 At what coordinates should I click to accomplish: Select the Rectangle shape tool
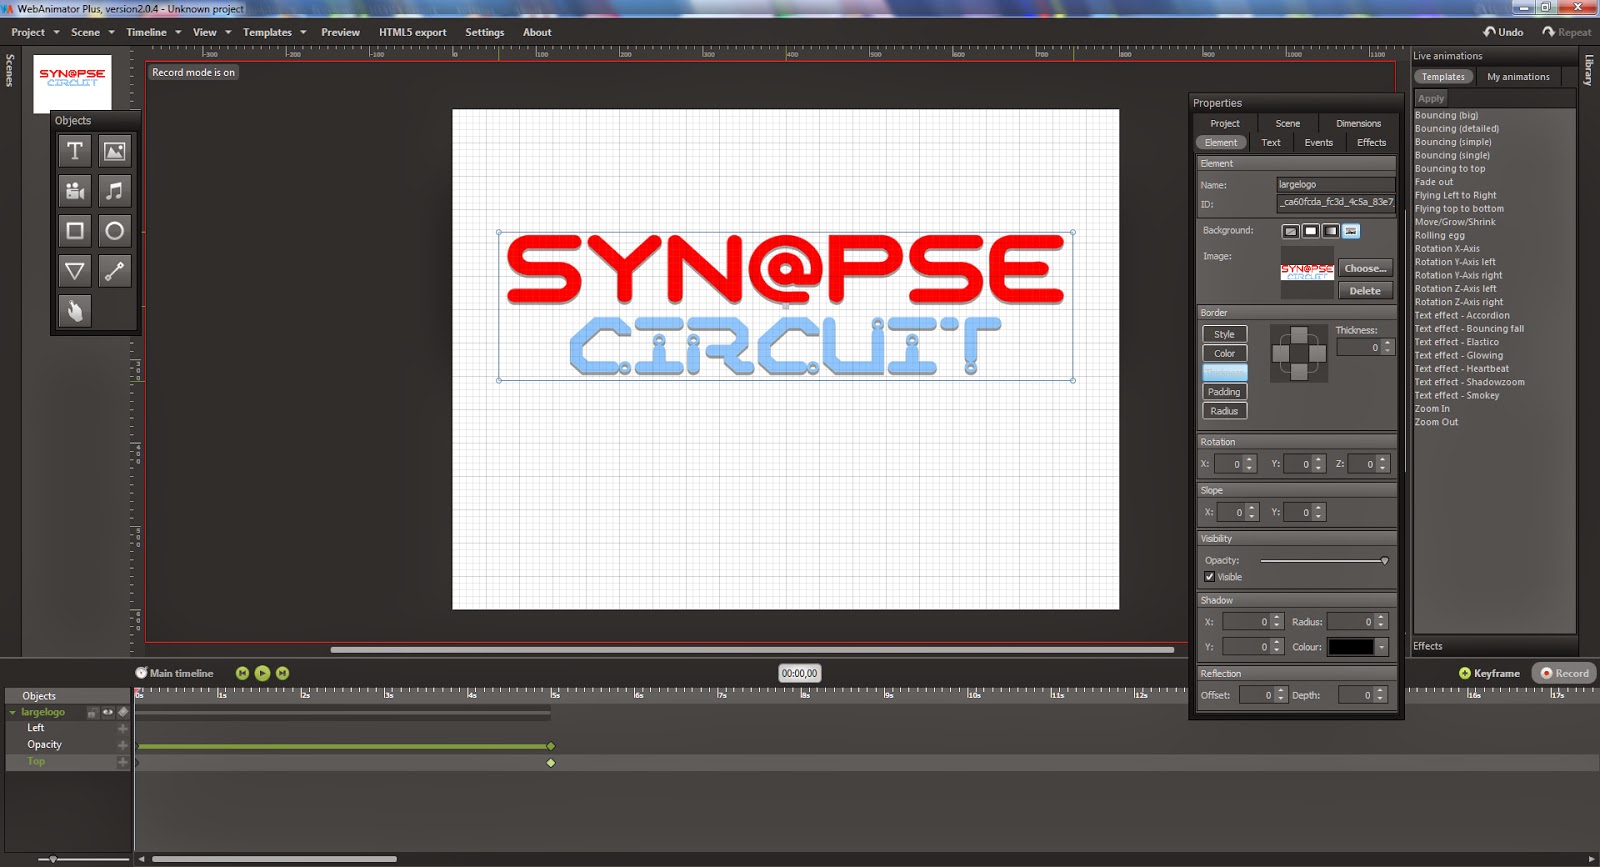tap(75, 231)
